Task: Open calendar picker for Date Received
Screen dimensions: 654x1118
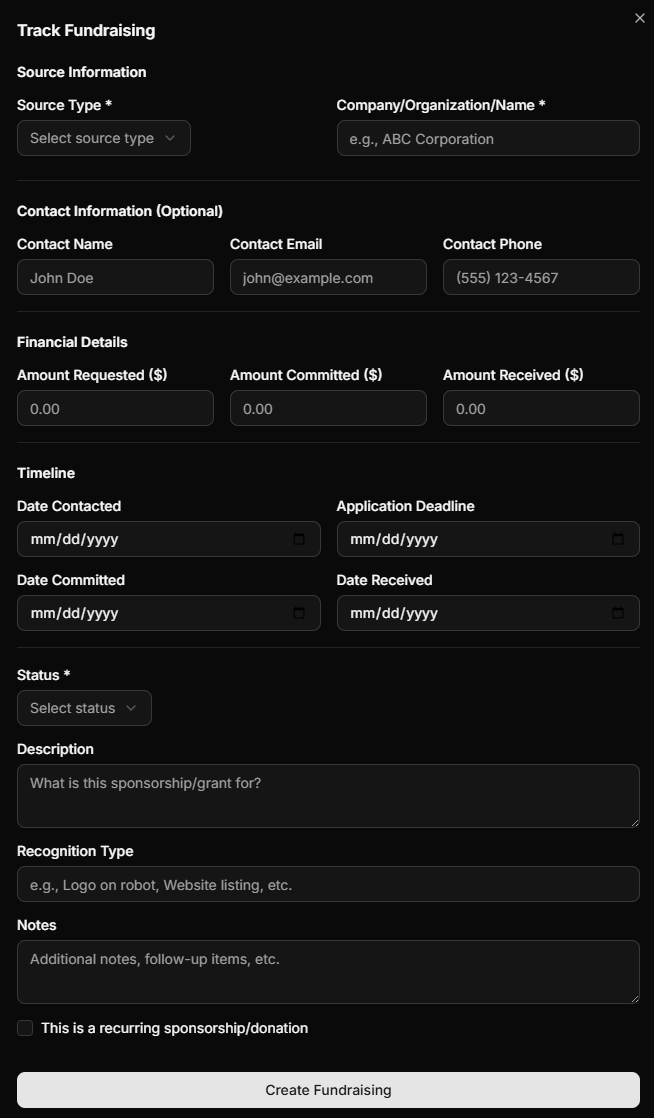Action: click(x=618, y=613)
